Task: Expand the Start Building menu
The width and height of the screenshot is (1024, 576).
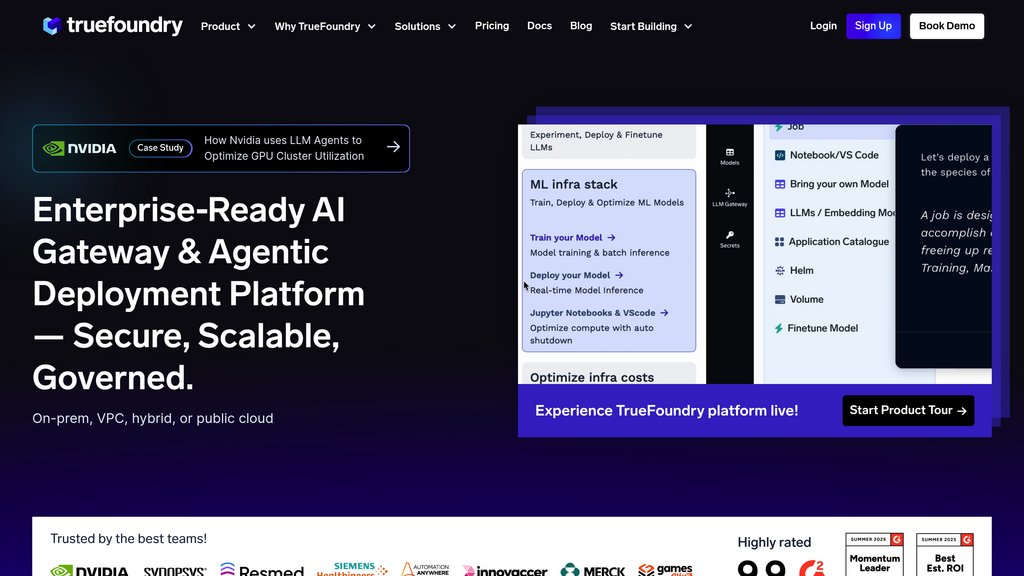Action: [650, 26]
